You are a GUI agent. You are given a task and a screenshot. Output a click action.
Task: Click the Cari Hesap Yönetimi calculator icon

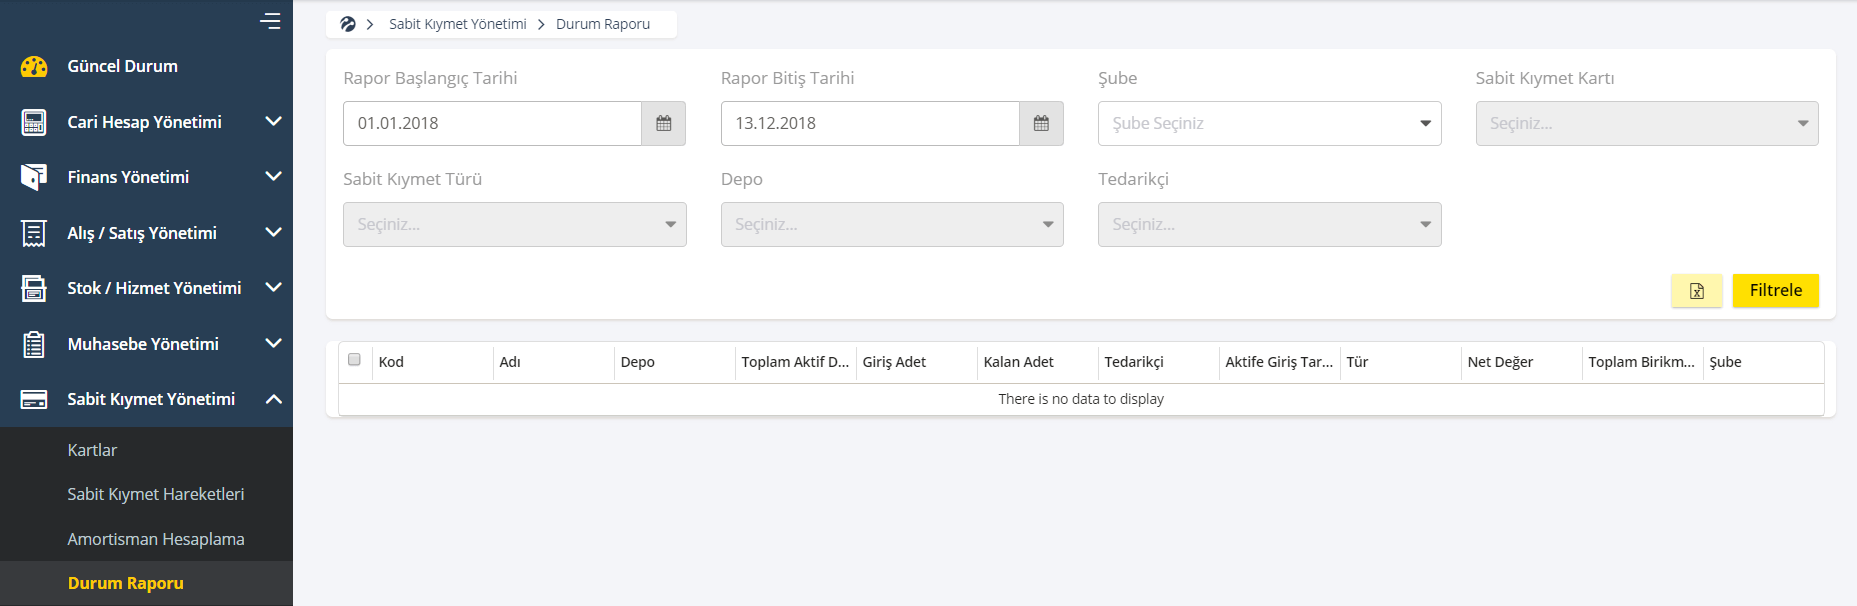pos(34,122)
